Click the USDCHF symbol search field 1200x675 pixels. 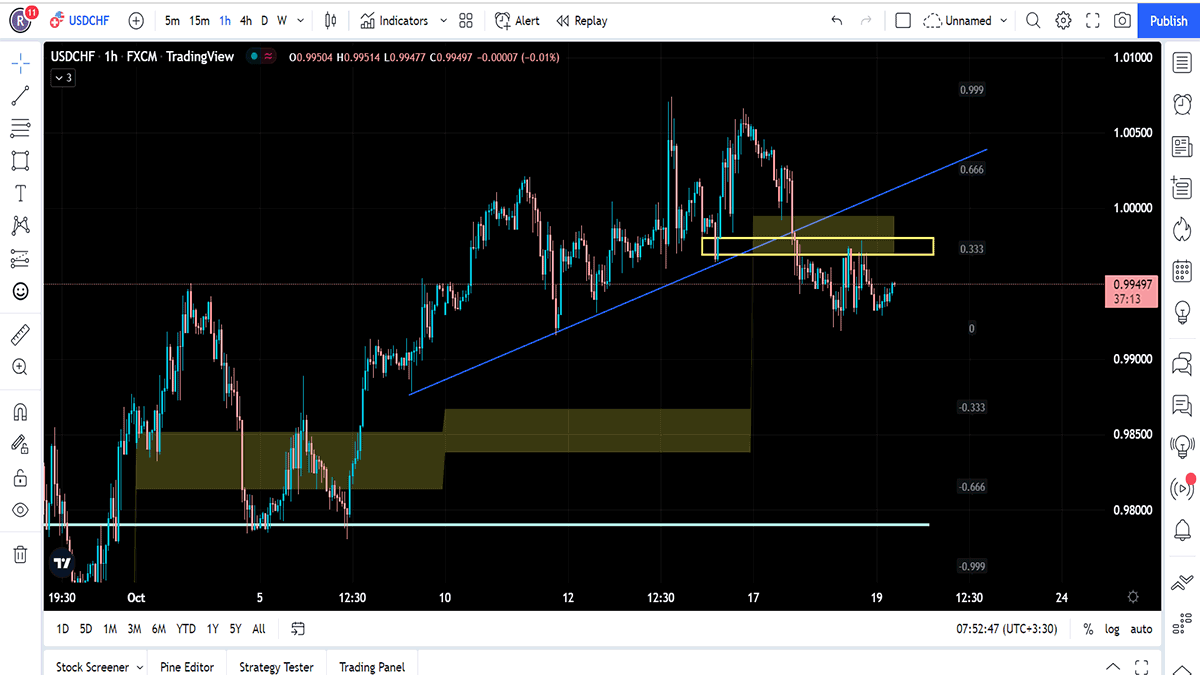(x=89, y=20)
